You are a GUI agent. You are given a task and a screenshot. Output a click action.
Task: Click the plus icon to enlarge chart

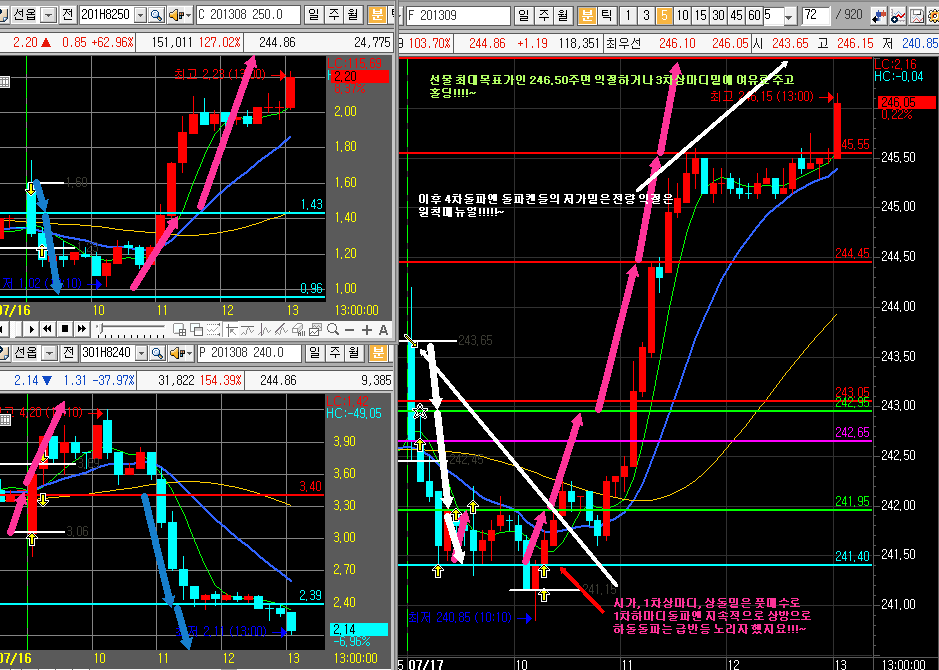(x=366, y=329)
